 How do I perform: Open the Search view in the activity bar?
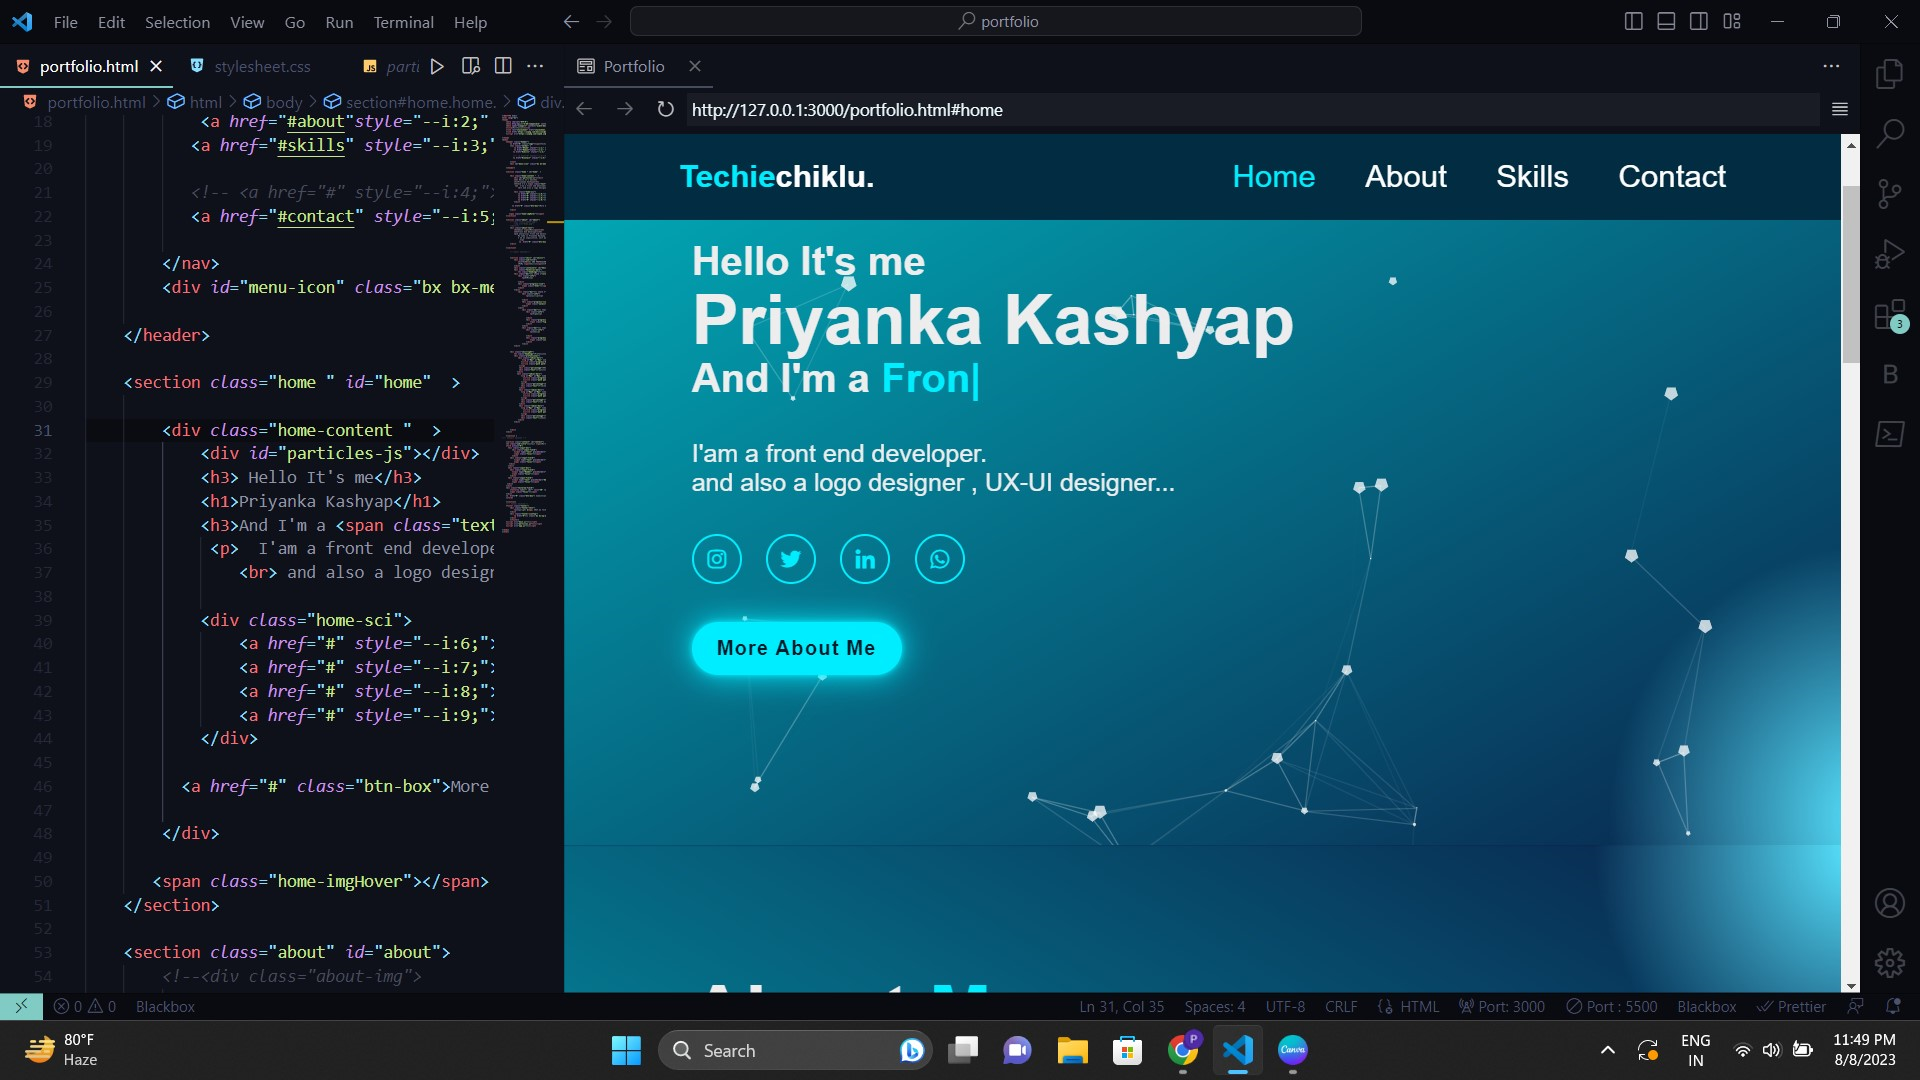(x=1890, y=131)
